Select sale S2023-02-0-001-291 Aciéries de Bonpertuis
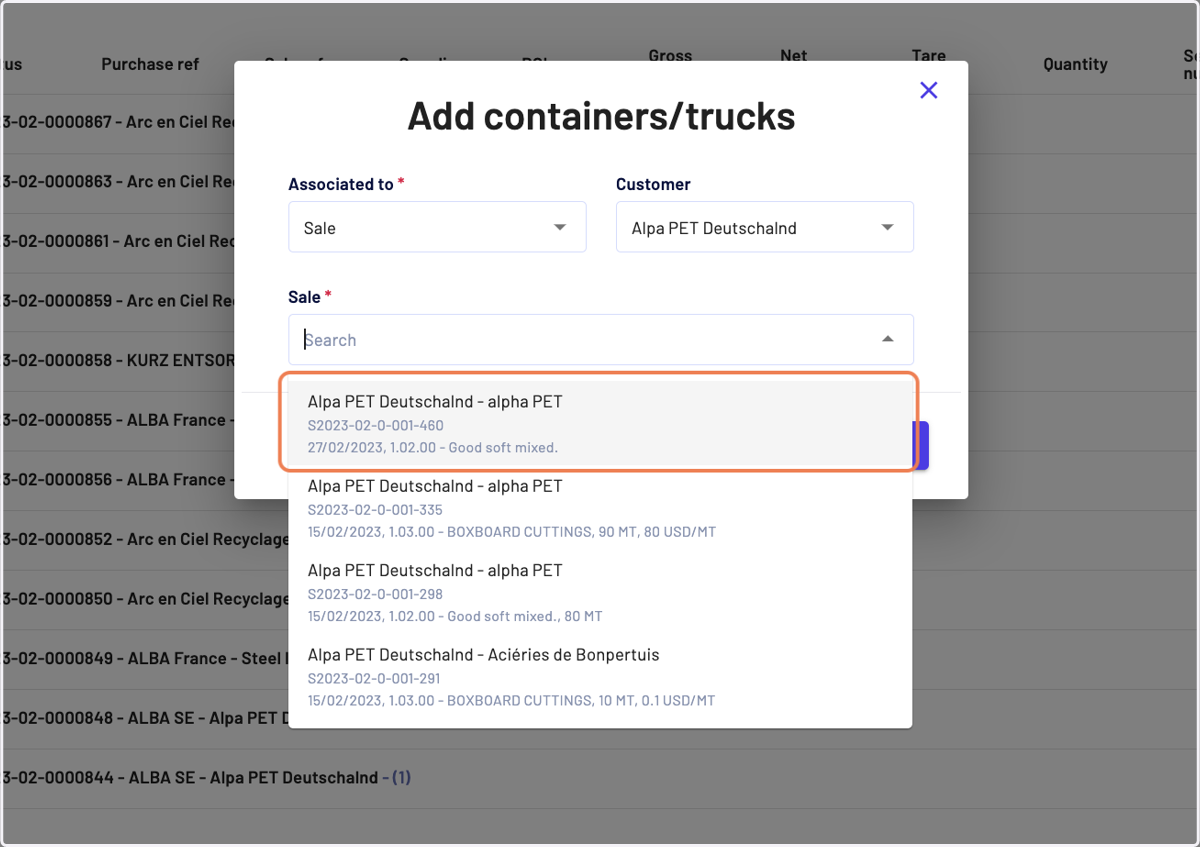Viewport: 1200px width, 847px height. 600,677
